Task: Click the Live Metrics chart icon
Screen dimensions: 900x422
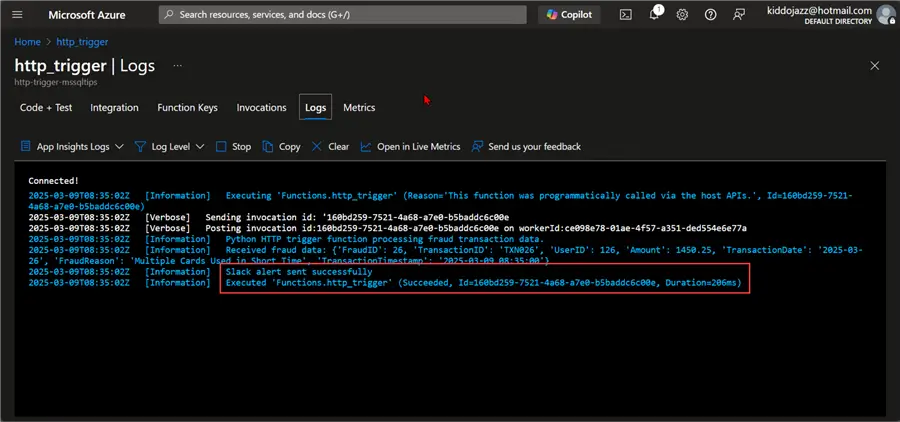Action: [x=366, y=146]
